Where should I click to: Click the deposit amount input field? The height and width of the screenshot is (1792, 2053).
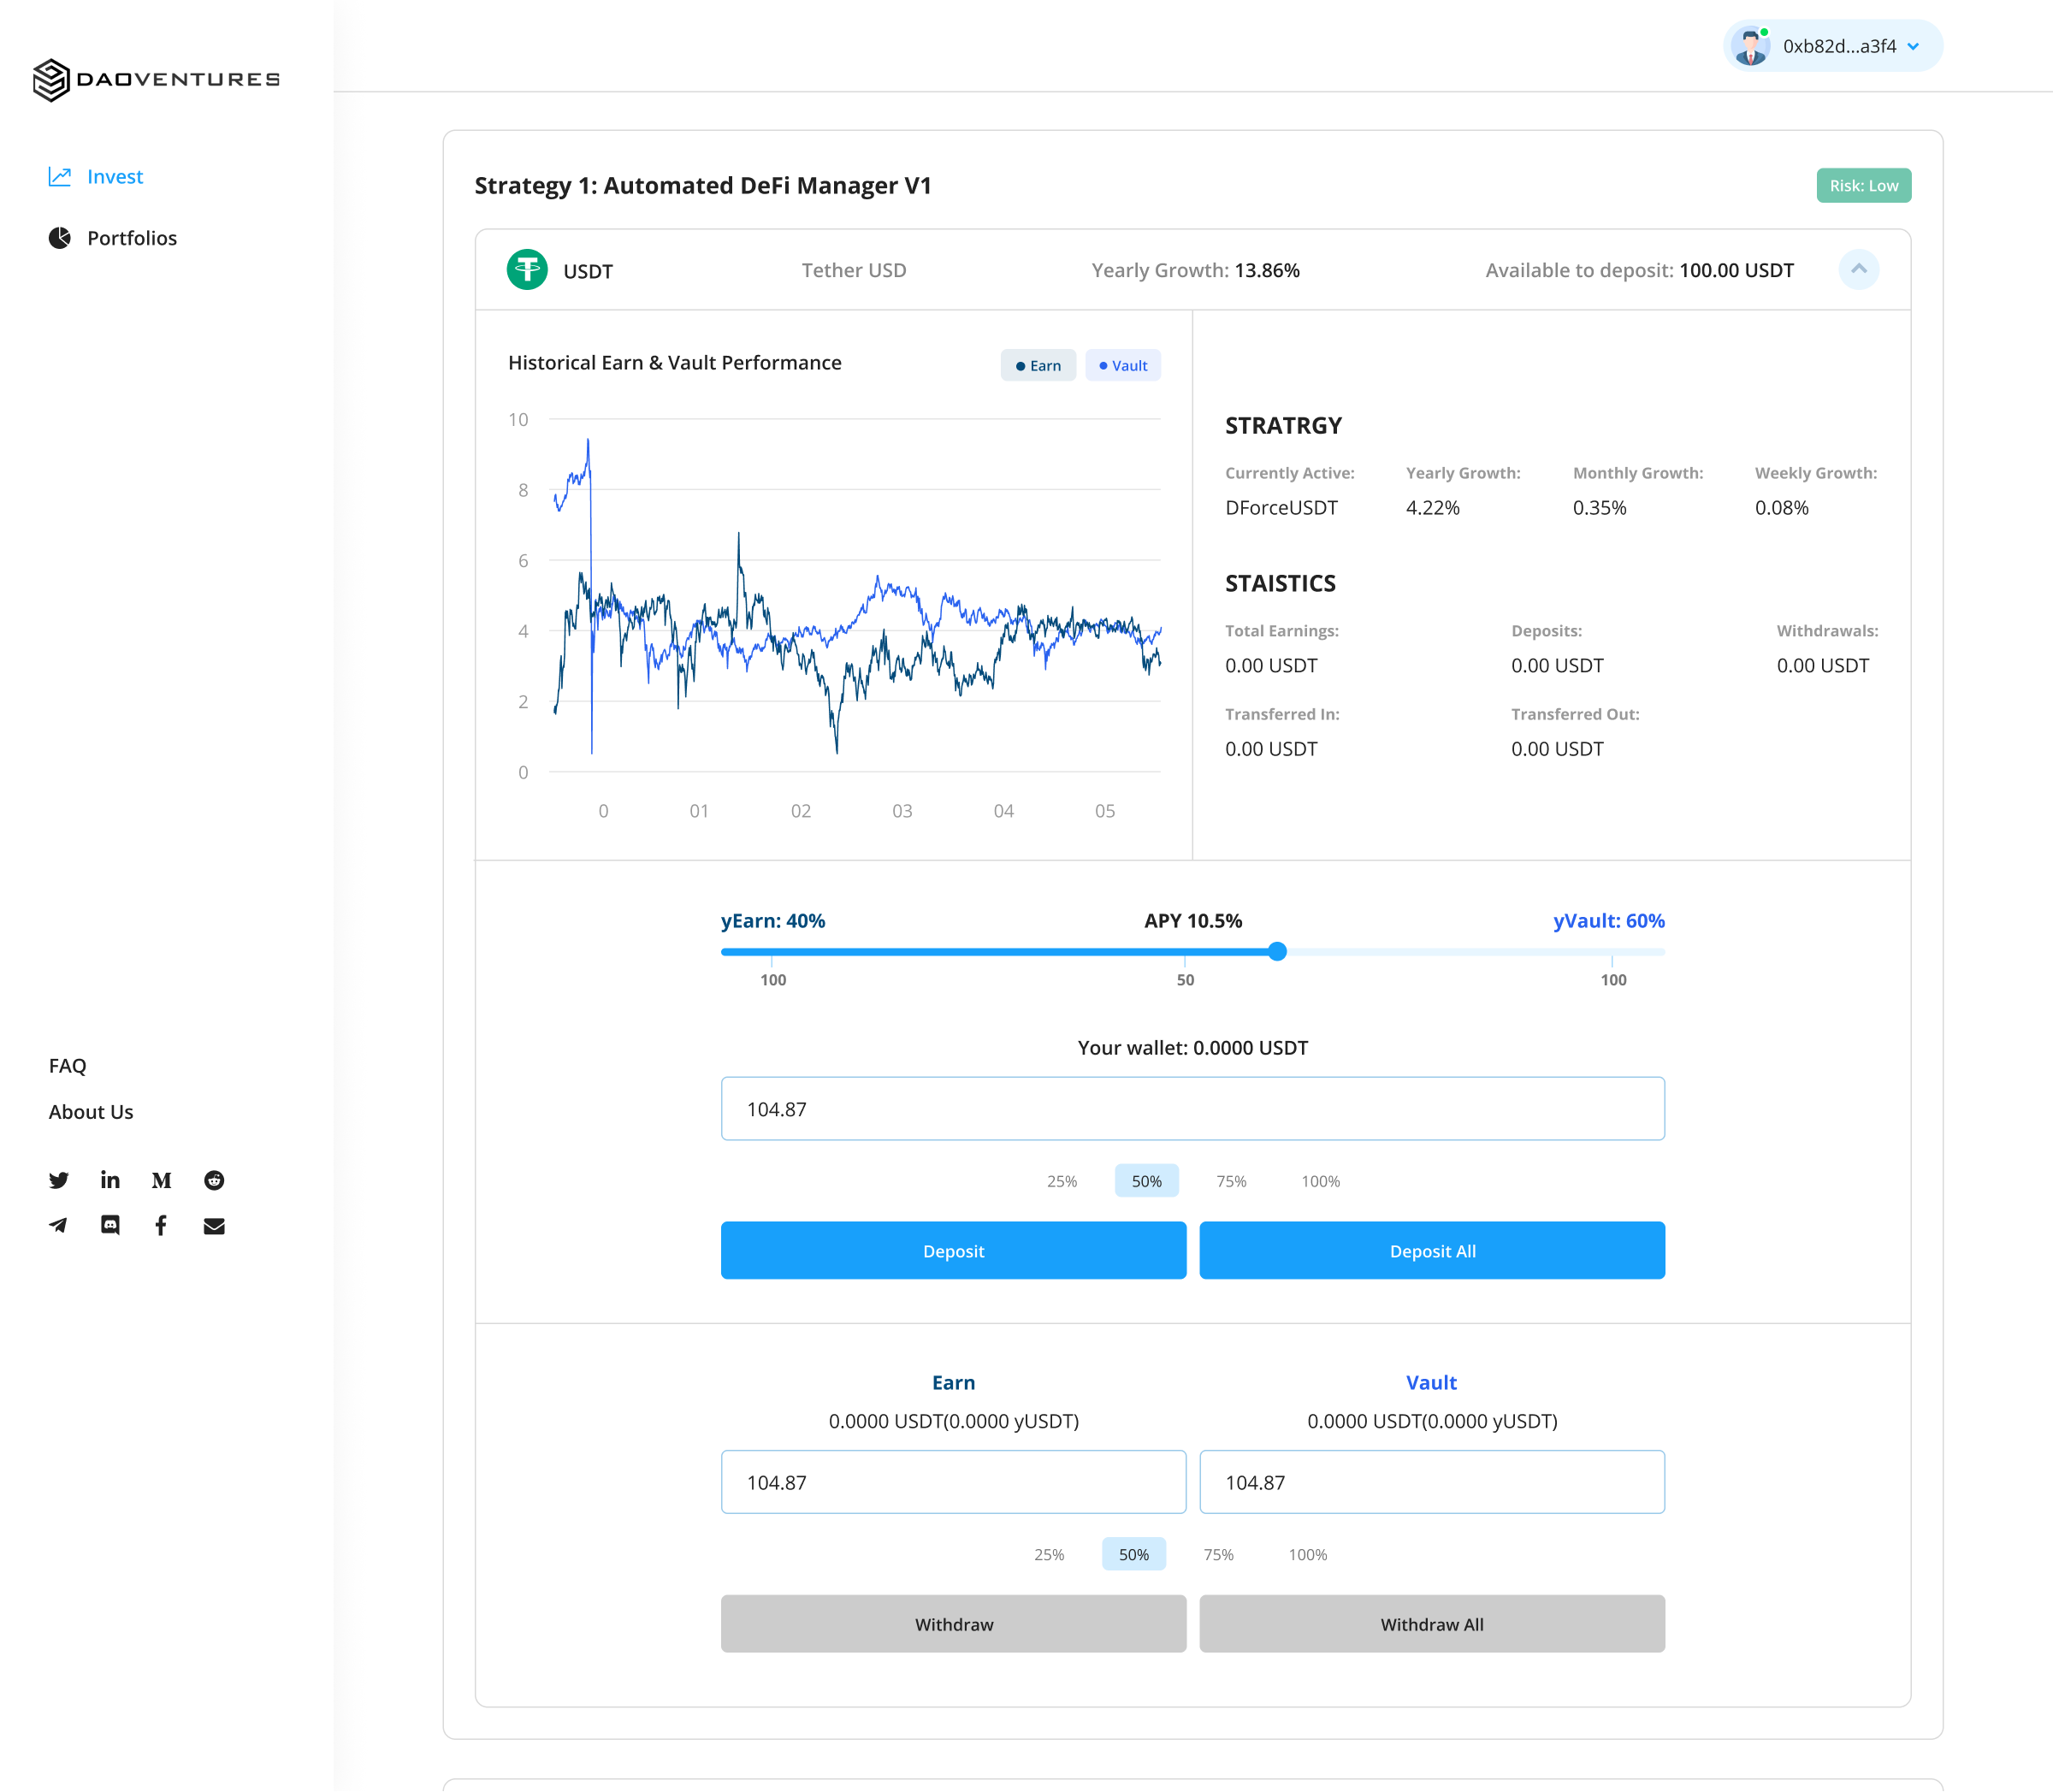[x=1192, y=1109]
